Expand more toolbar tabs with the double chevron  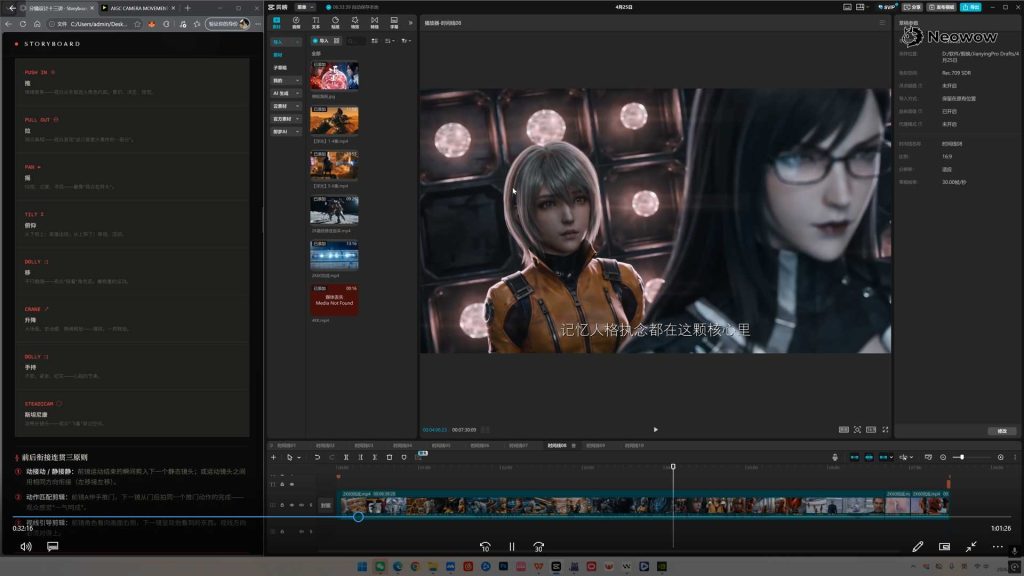click(410, 23)
